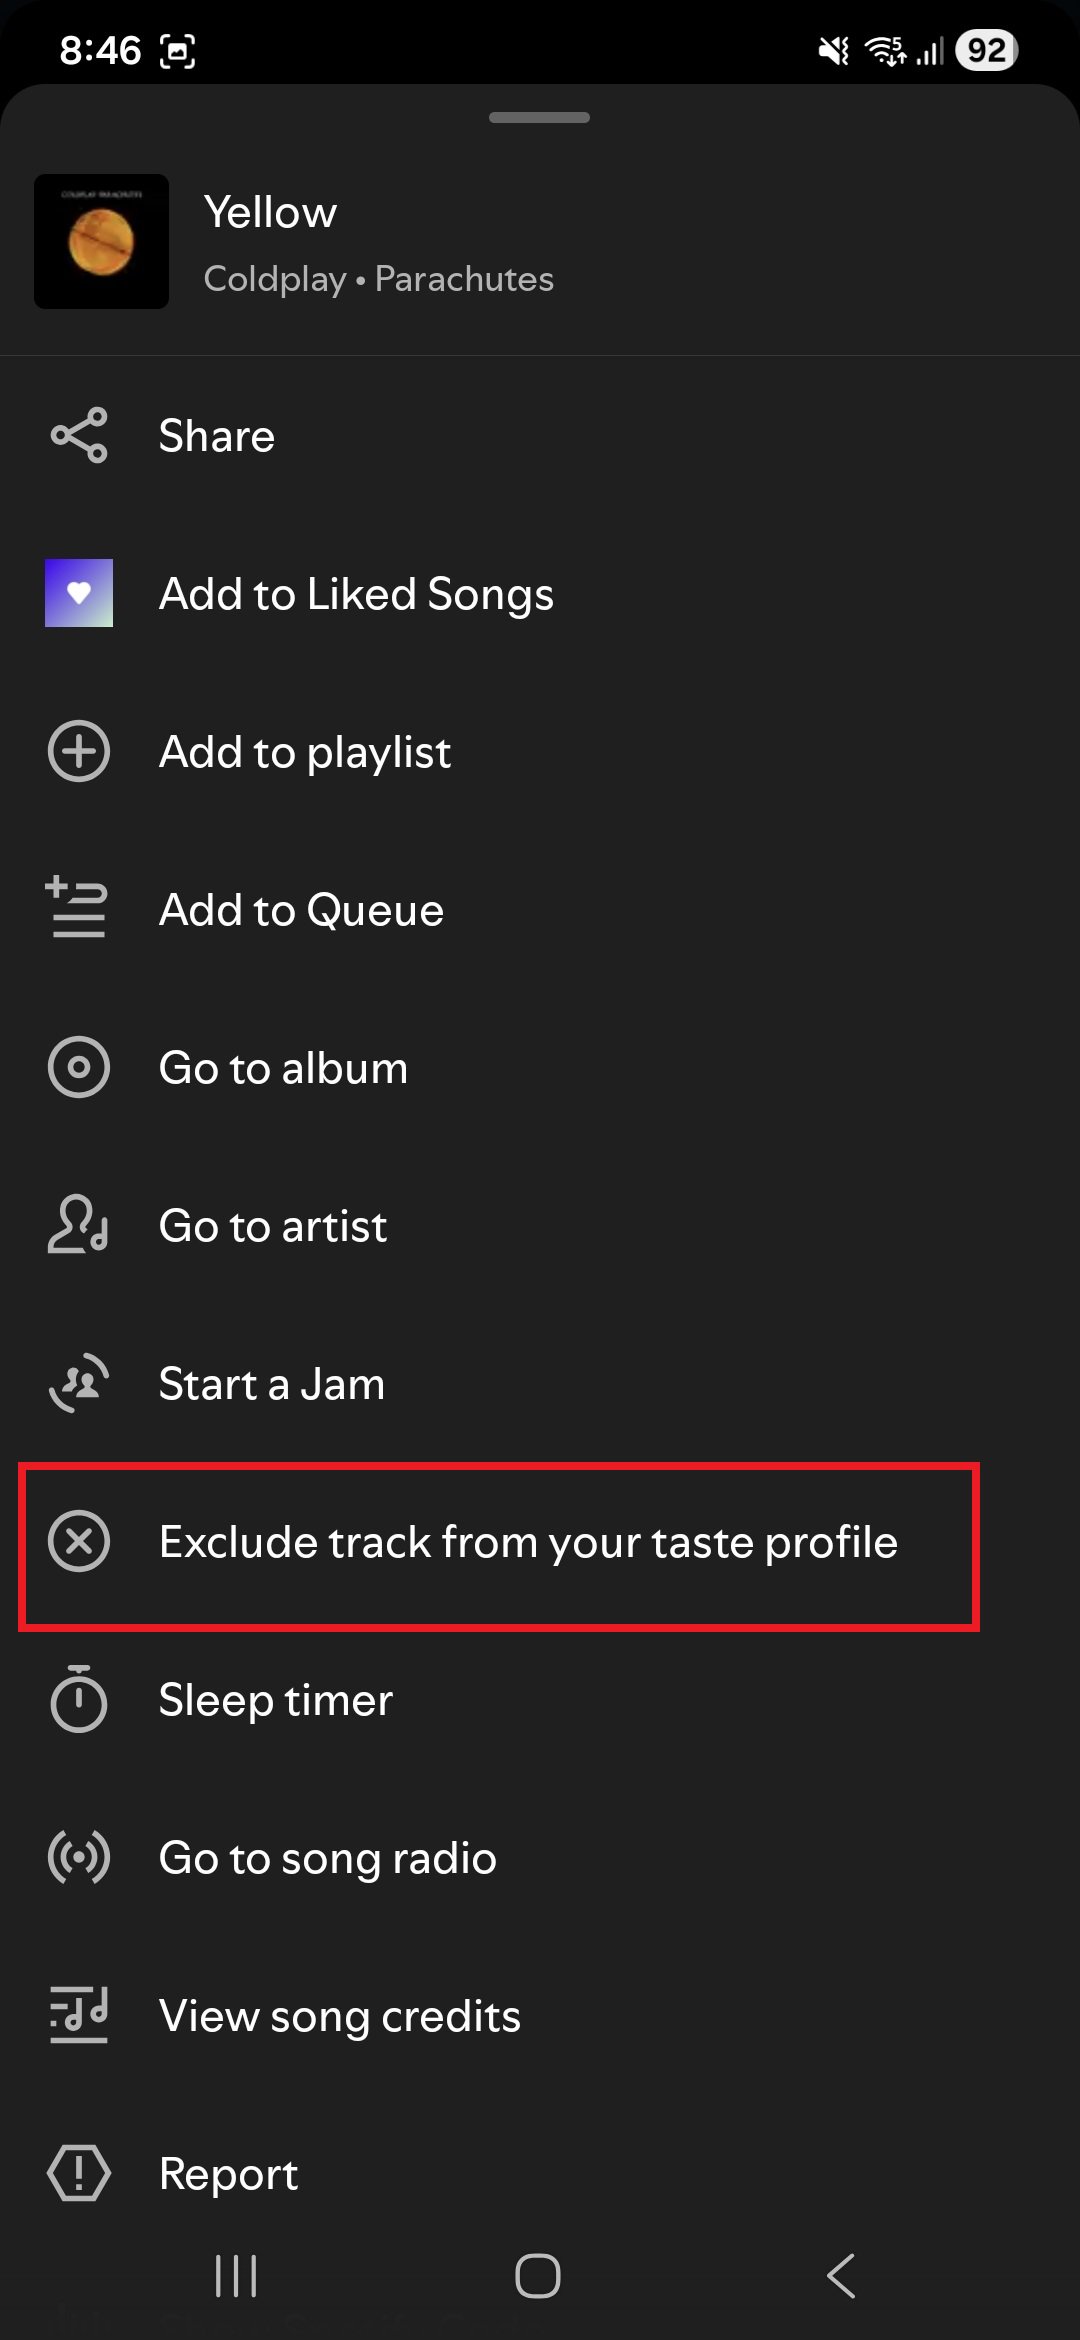1080x2340 pixels.
Task: Tap the Parachutes album artwork thumbnail
Action: click(101, 241)
